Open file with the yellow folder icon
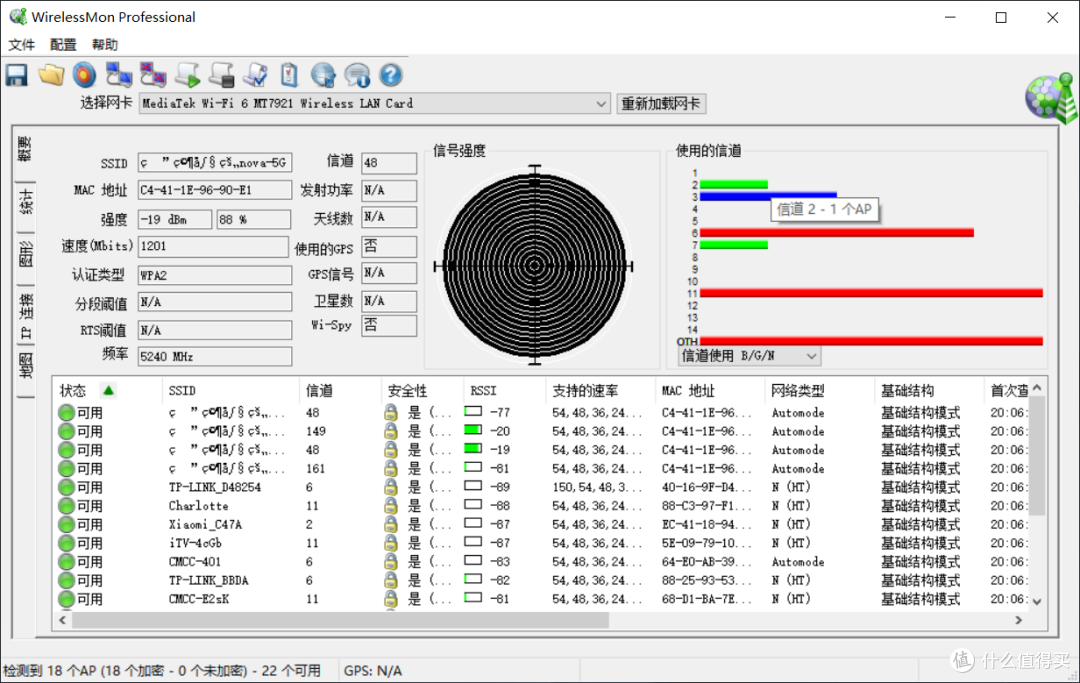The image size is (1080, 683). pos(51,75)
